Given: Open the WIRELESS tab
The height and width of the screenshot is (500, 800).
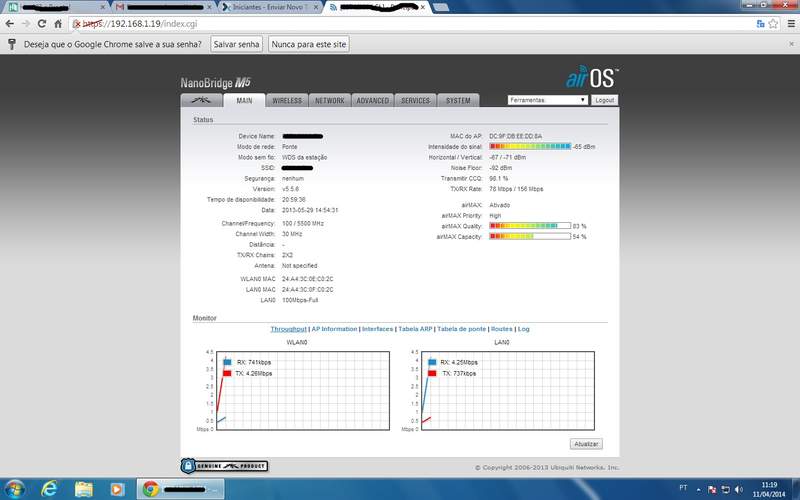Looking at the screenshot, I should [x=287, y=101].
